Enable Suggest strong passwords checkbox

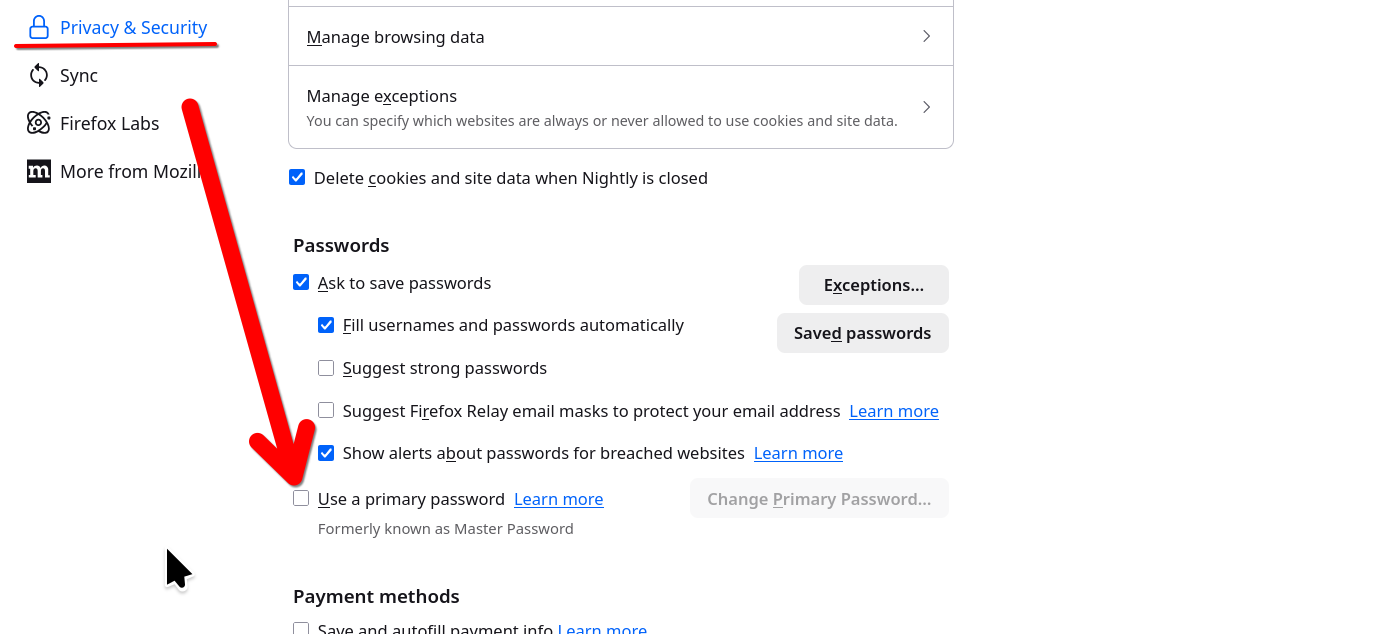coord(326,368)
